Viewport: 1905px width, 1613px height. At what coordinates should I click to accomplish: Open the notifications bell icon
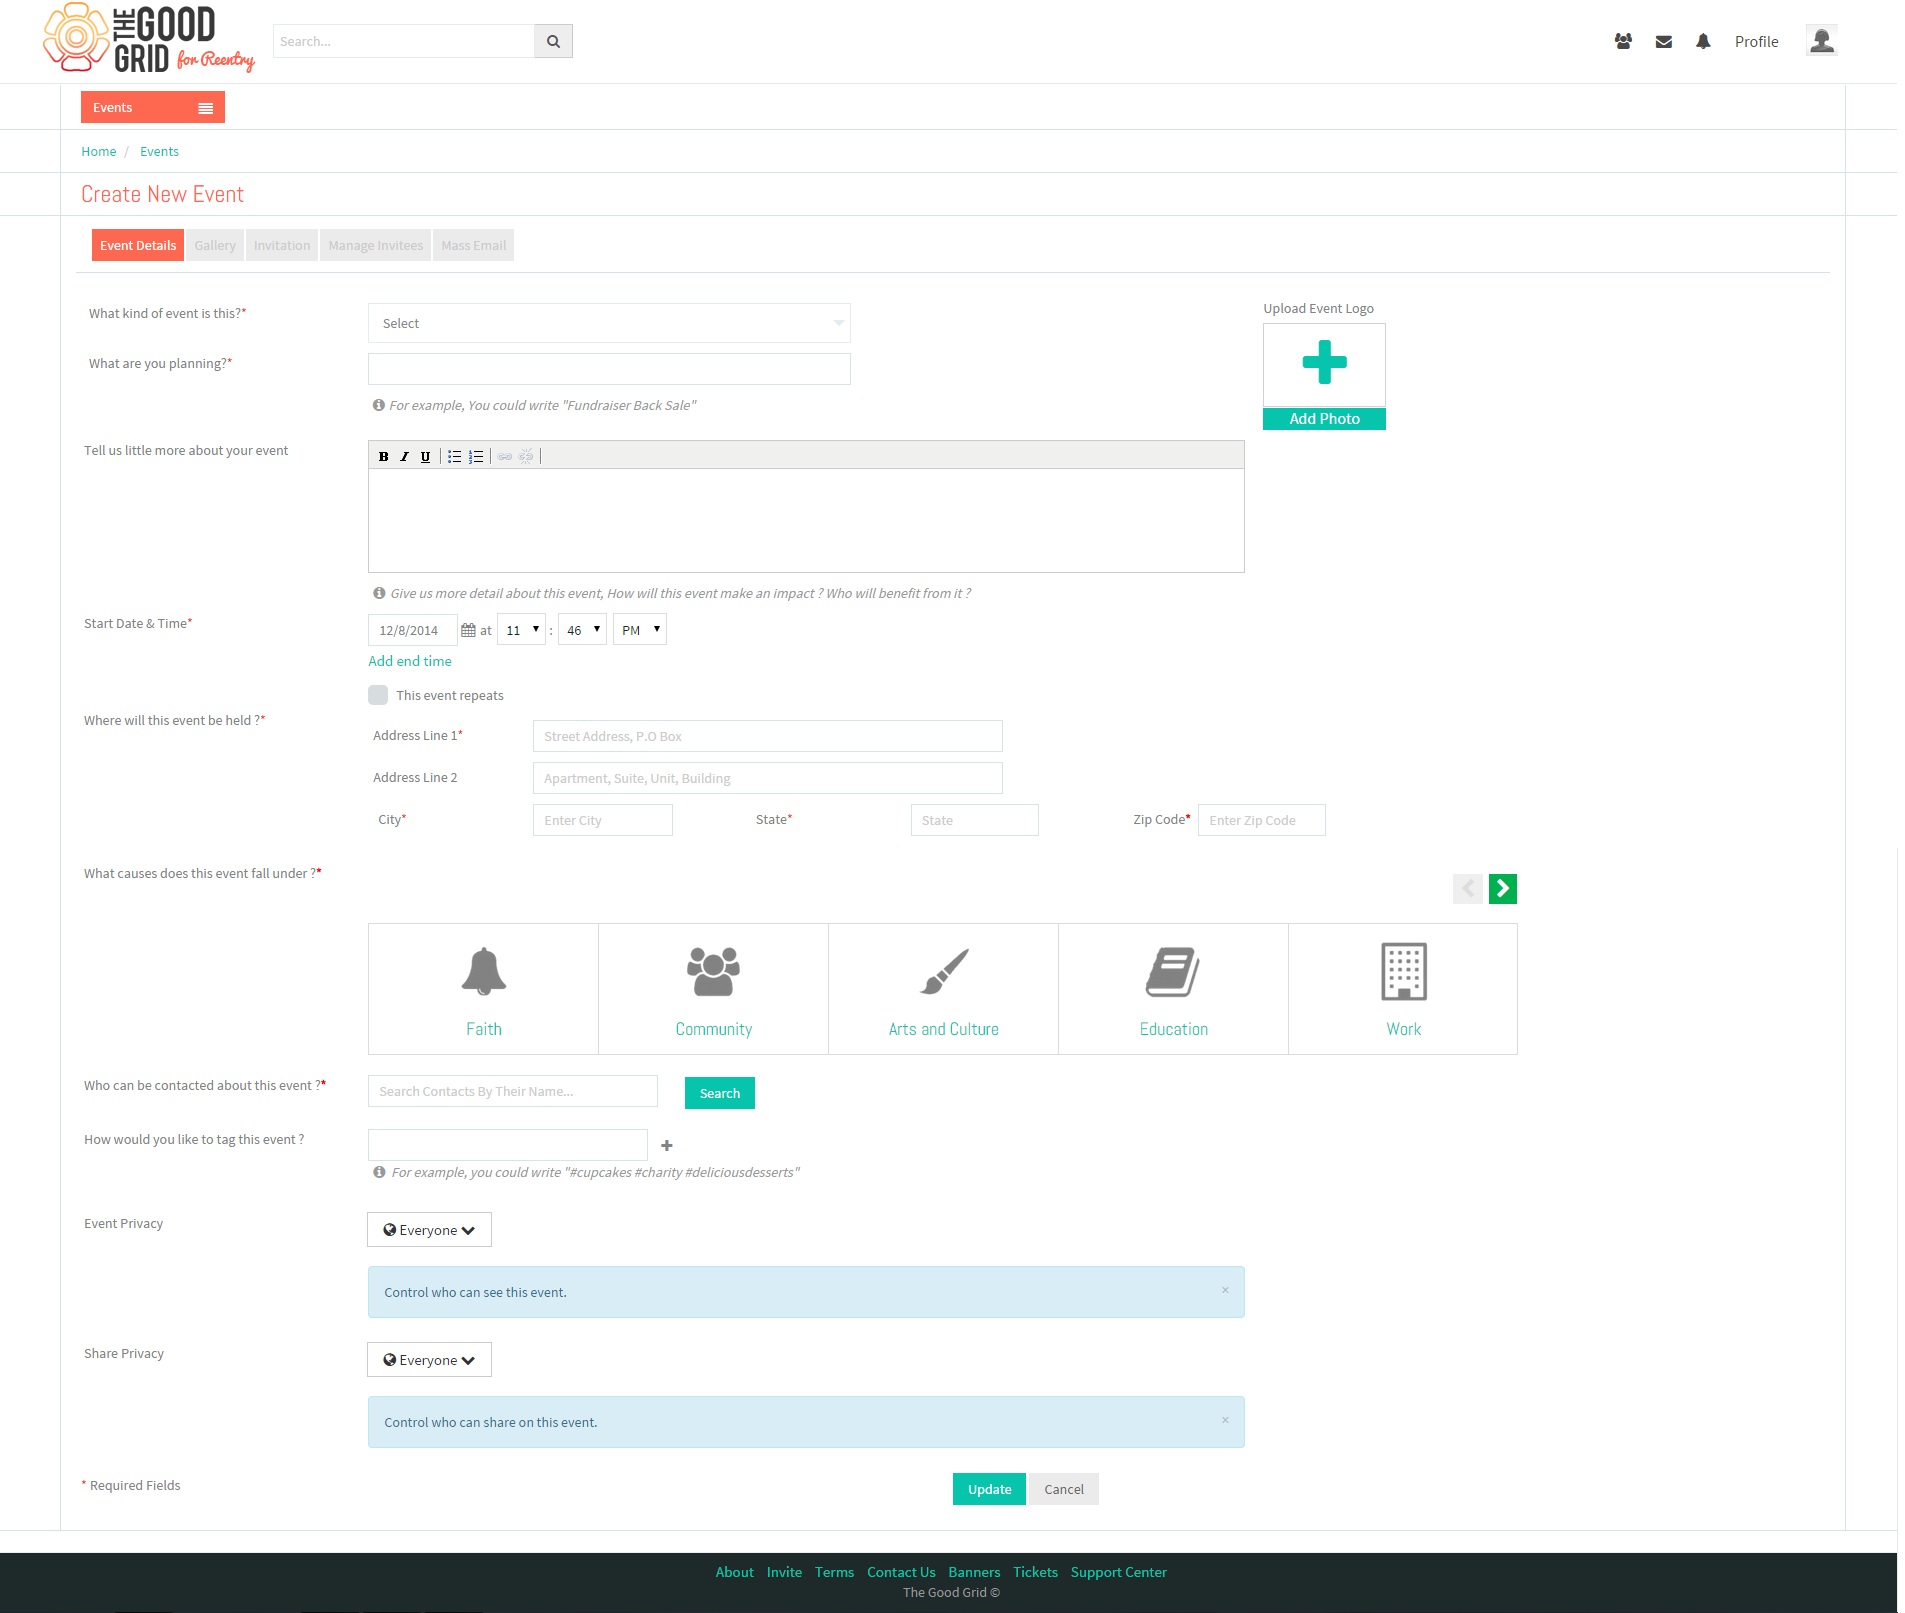click(1703, 42)
